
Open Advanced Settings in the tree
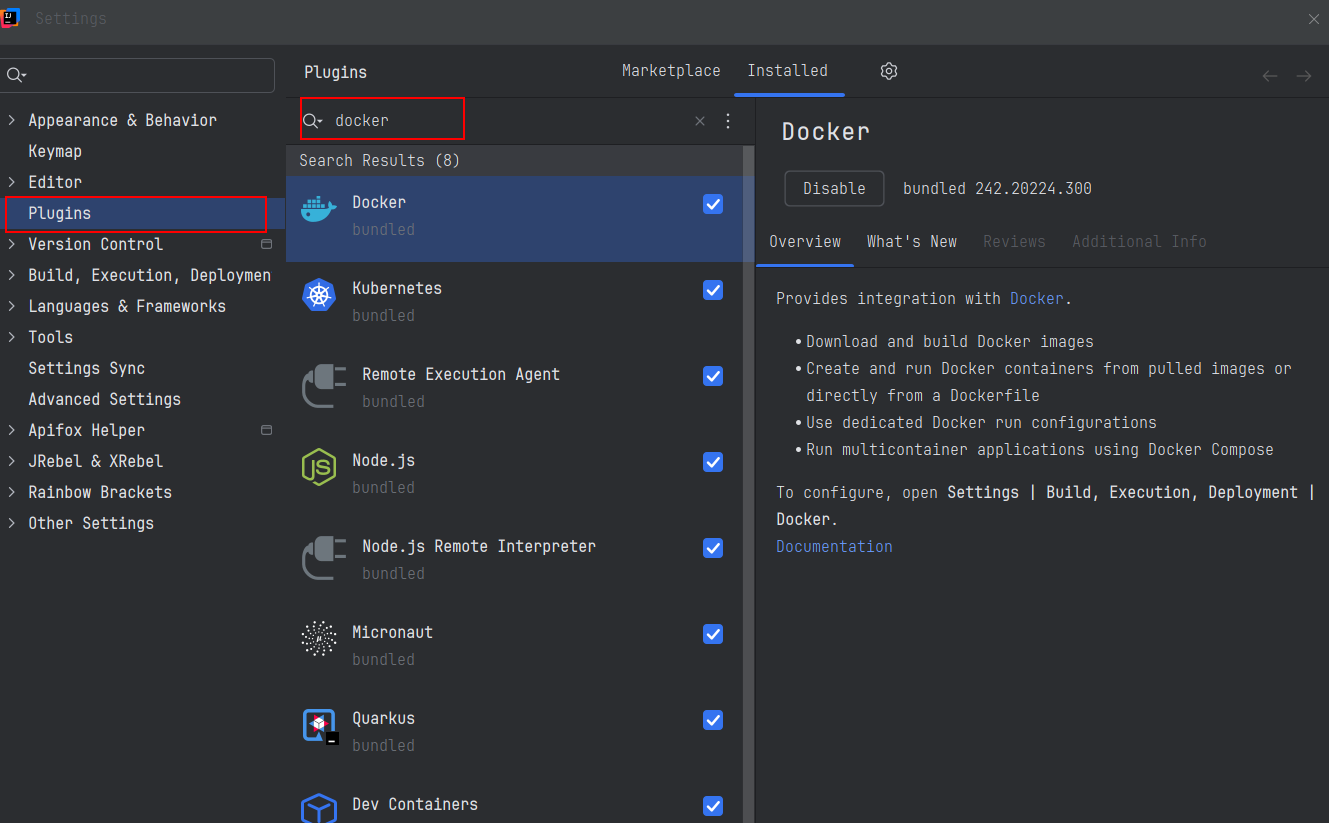(104, 399)
